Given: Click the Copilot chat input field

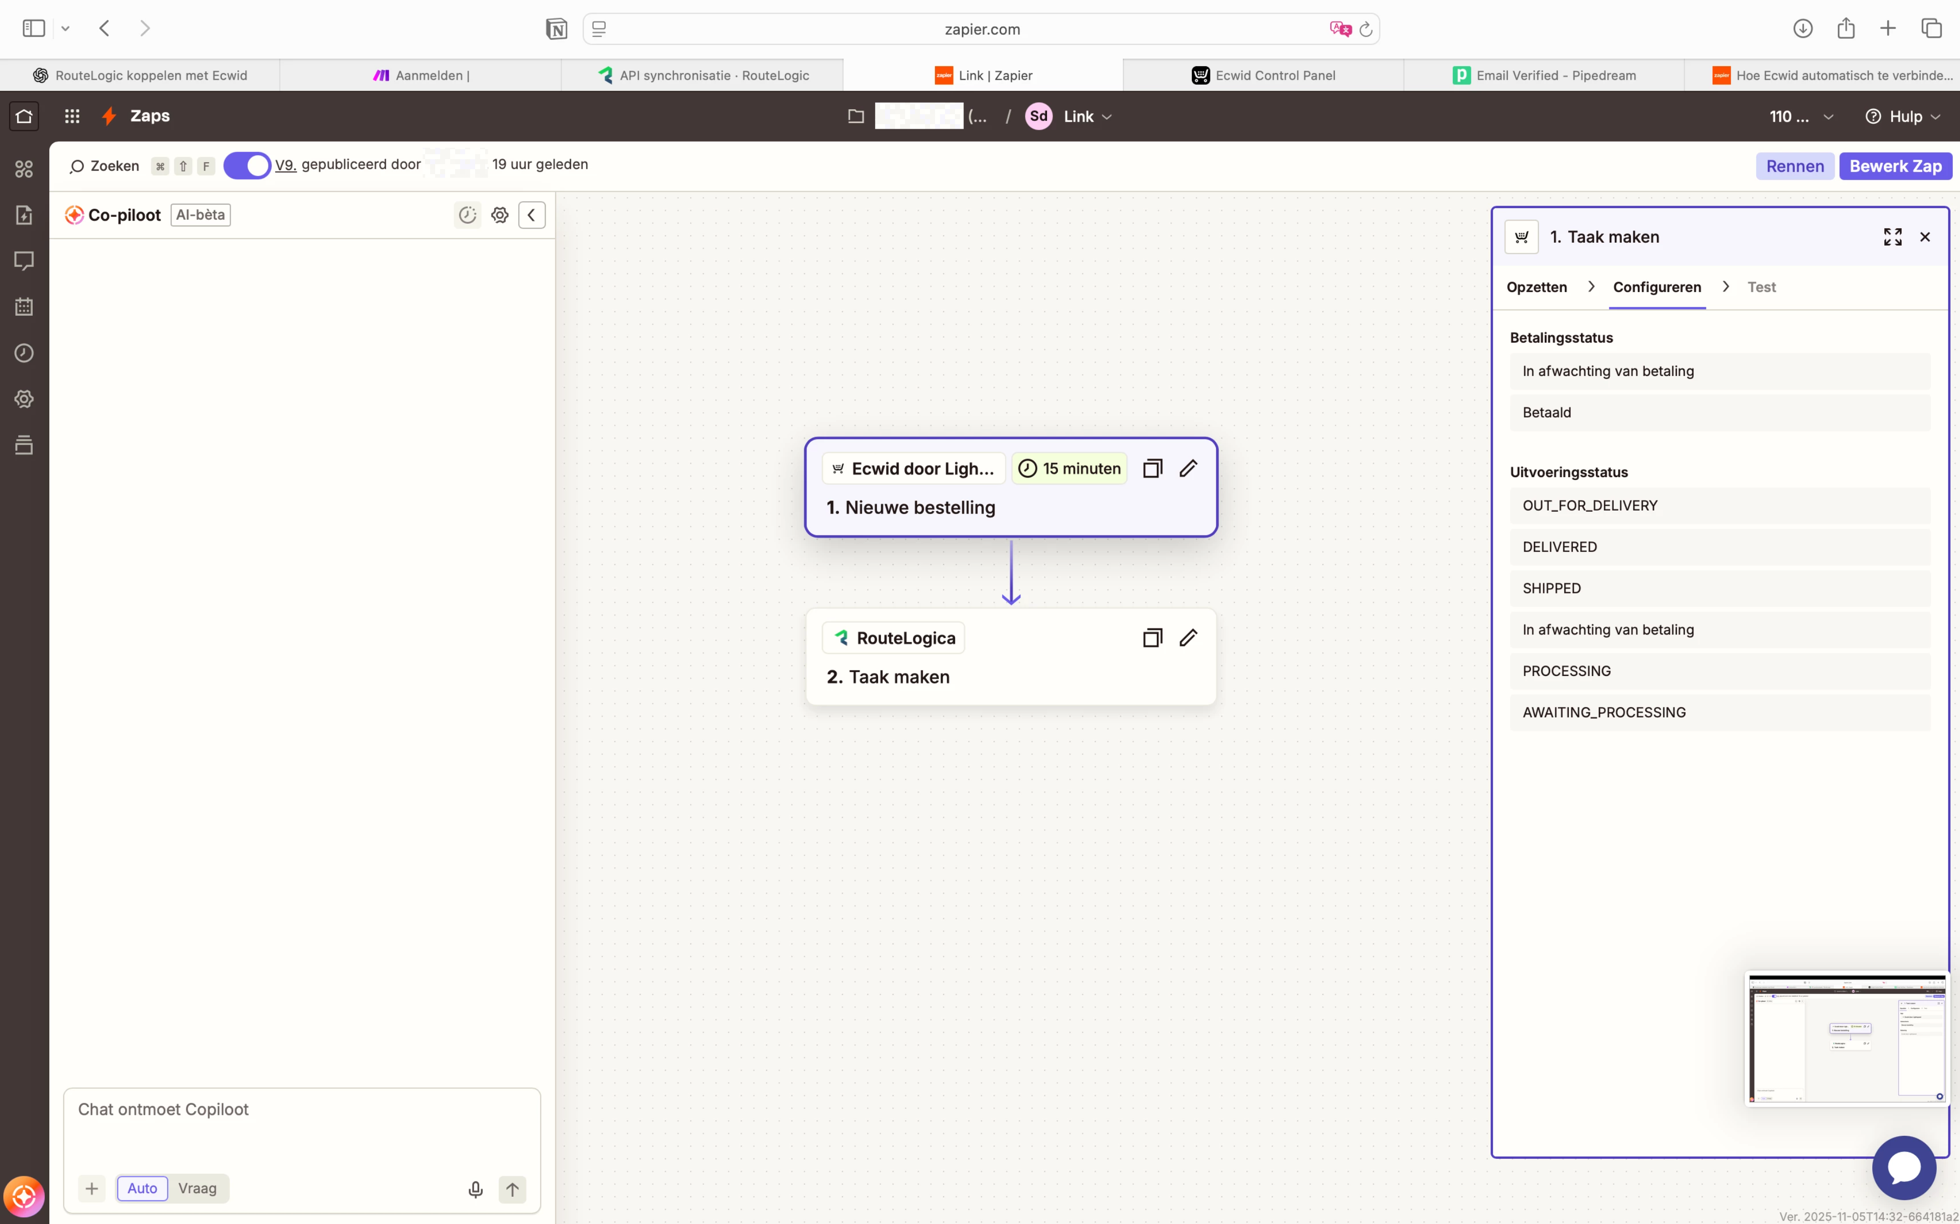Looking at the screenshot, I should coord(301,1125).
